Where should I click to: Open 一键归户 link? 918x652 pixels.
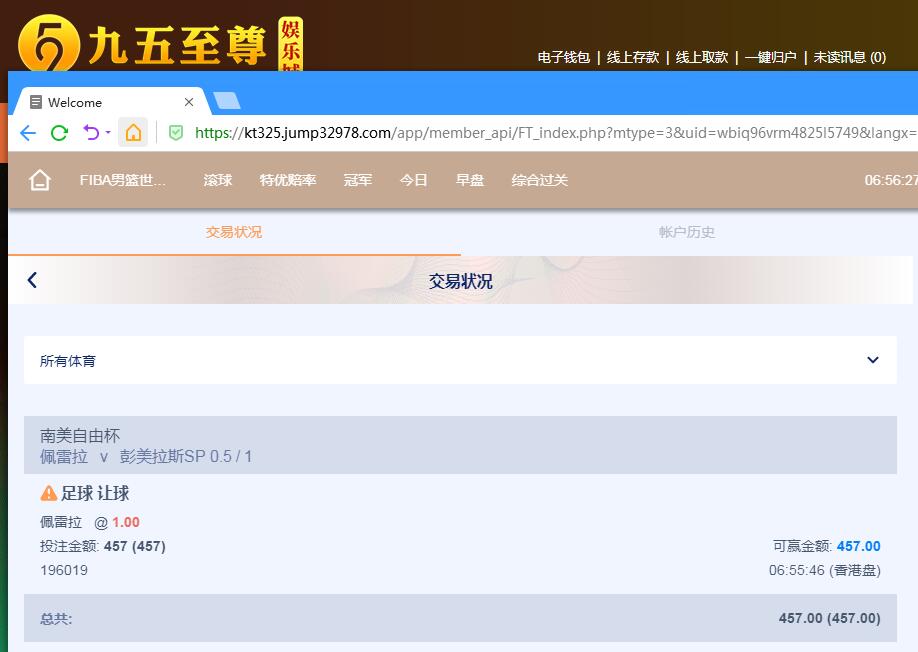(x=770, y=57)
